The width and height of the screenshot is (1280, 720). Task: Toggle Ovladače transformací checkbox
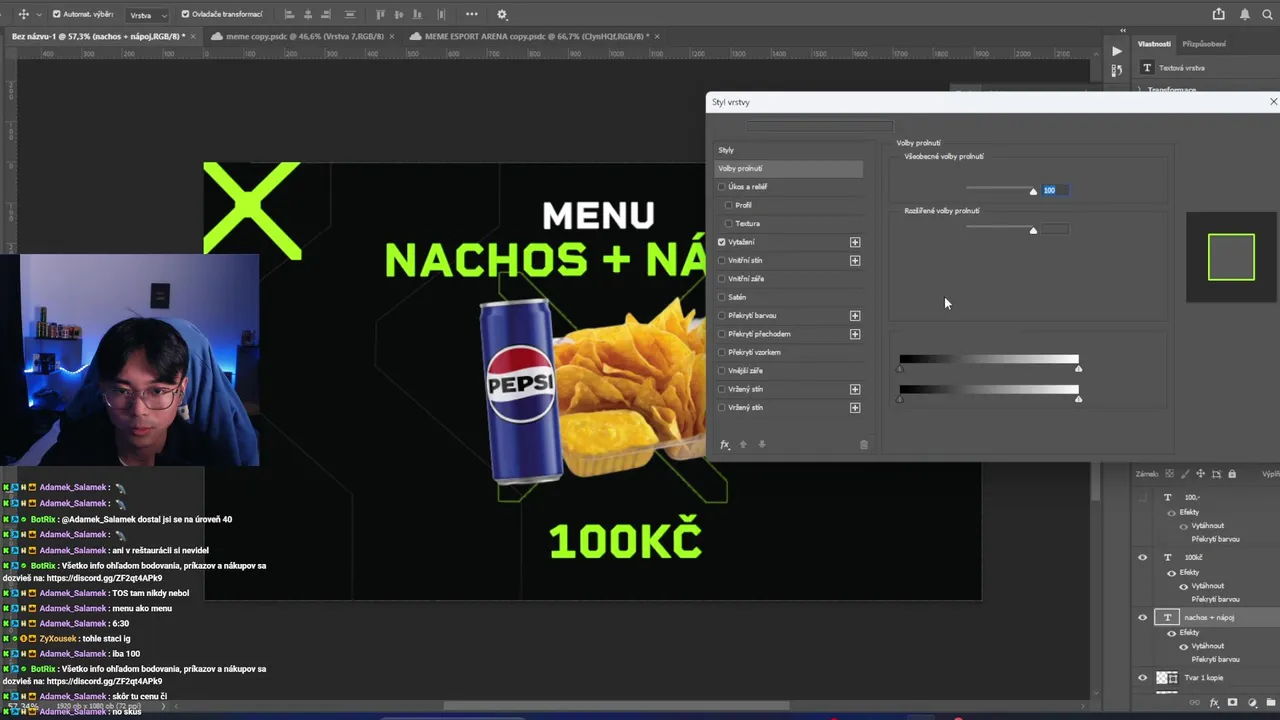pyautogui.click(x=185, y=14)
